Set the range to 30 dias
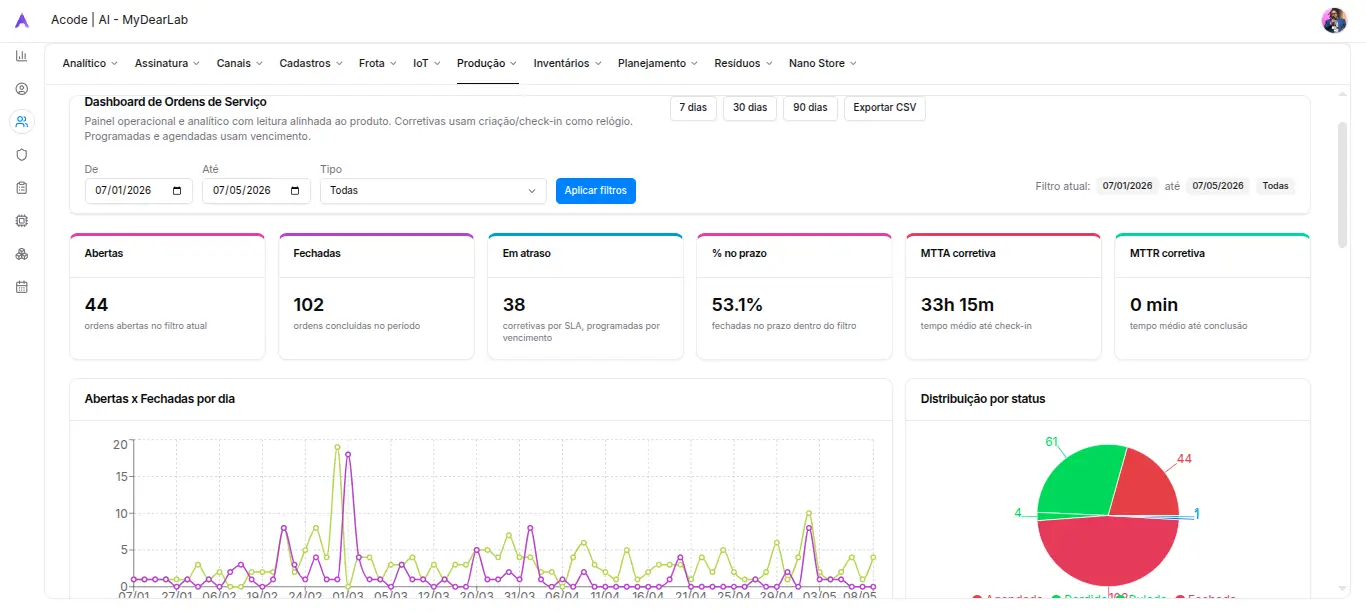 pyautogui.click(x=750, y=108)
